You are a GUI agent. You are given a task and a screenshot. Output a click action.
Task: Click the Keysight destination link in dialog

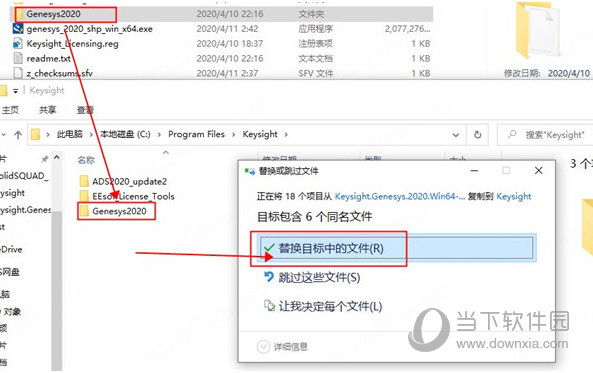(514, 196)
